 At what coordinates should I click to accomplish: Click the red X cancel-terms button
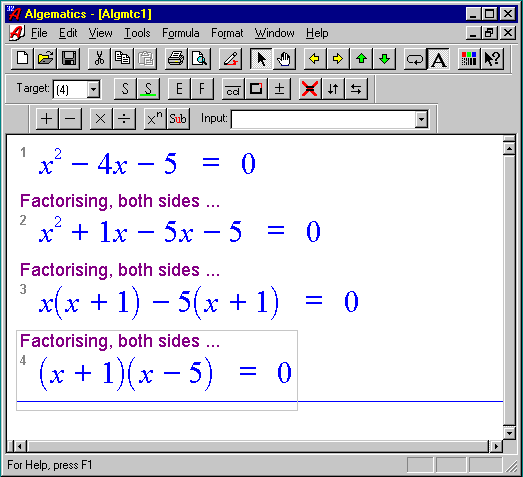click(x=310, y=89)
